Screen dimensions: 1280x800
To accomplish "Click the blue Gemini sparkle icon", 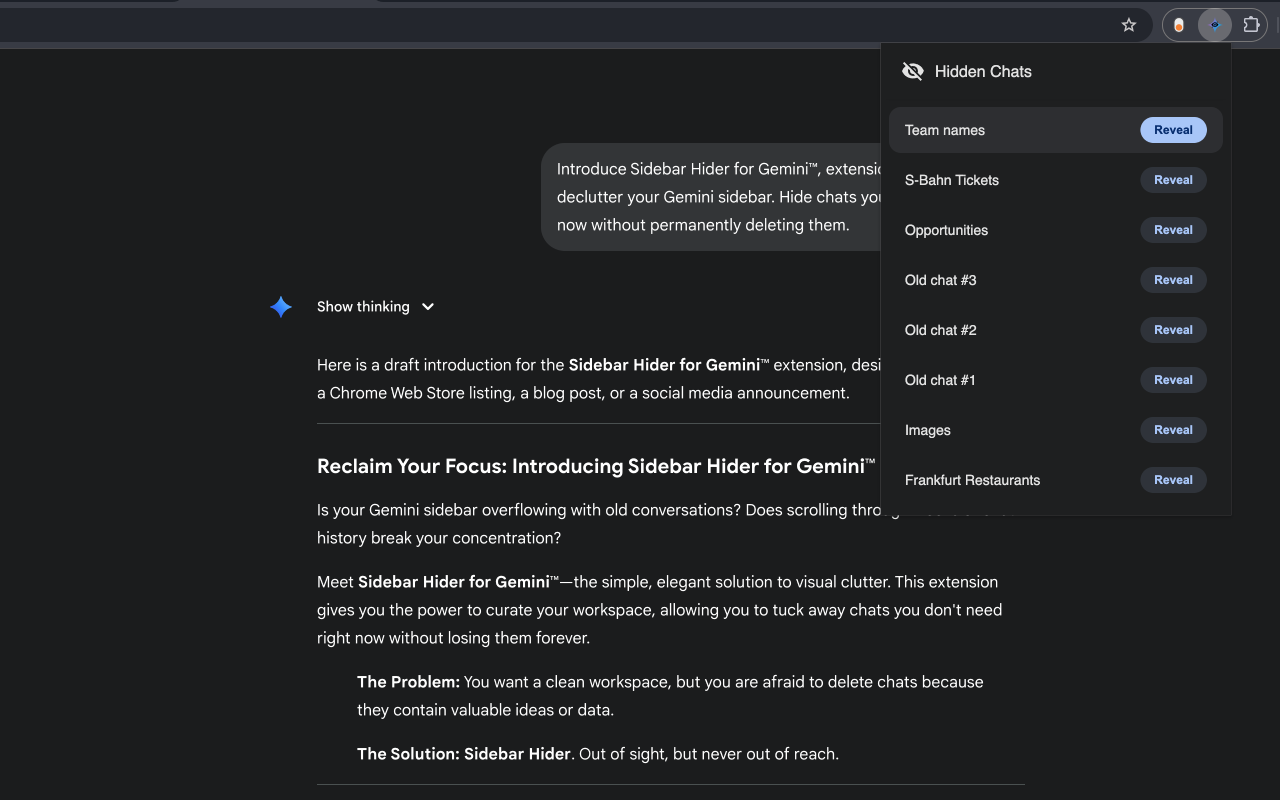I will pyautogui.click(x=281, y=307).
